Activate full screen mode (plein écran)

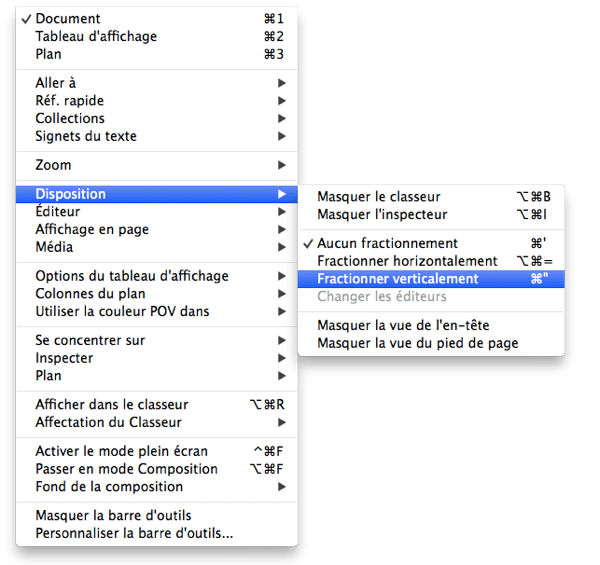(118, 451)
